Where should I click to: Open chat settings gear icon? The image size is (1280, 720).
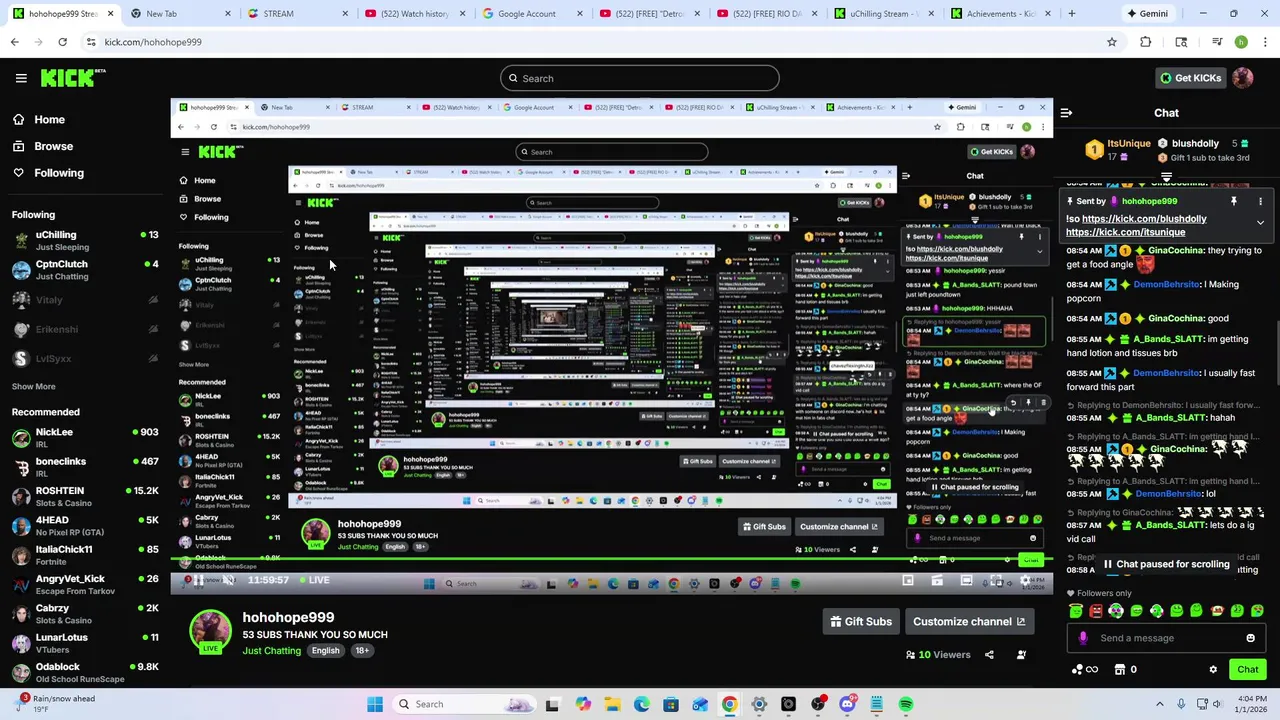click(1213, 670)
